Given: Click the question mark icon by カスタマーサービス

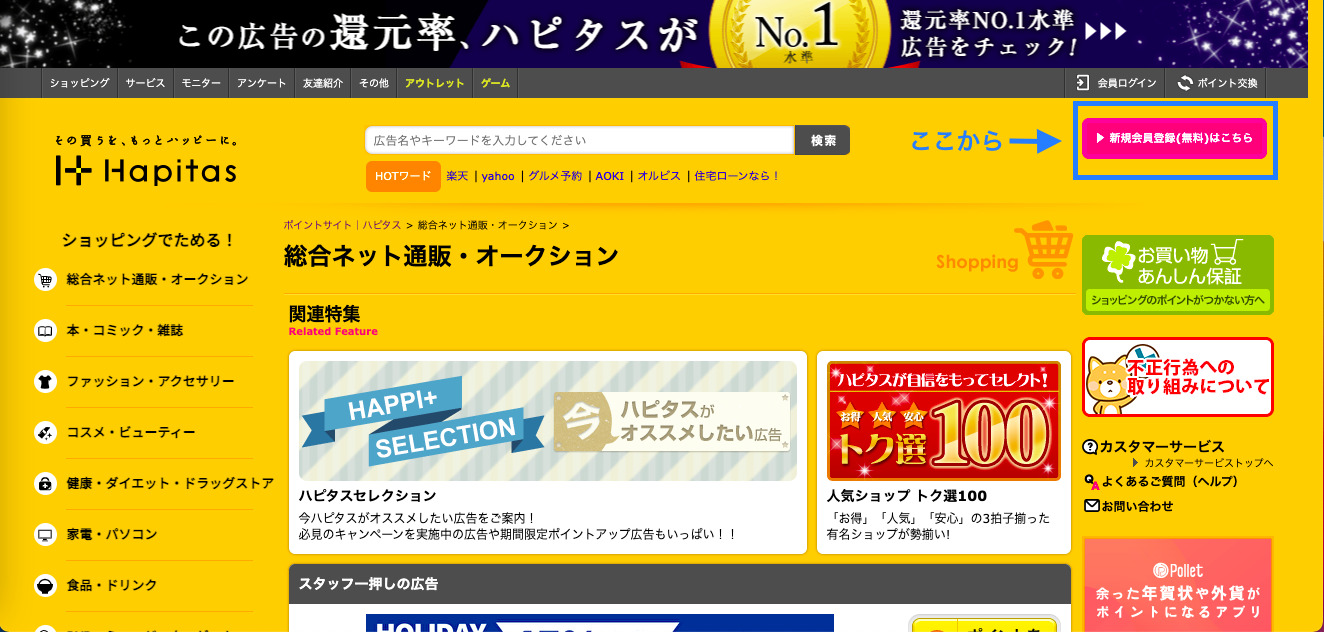Looking at the screenshot, I should 1090,446.
